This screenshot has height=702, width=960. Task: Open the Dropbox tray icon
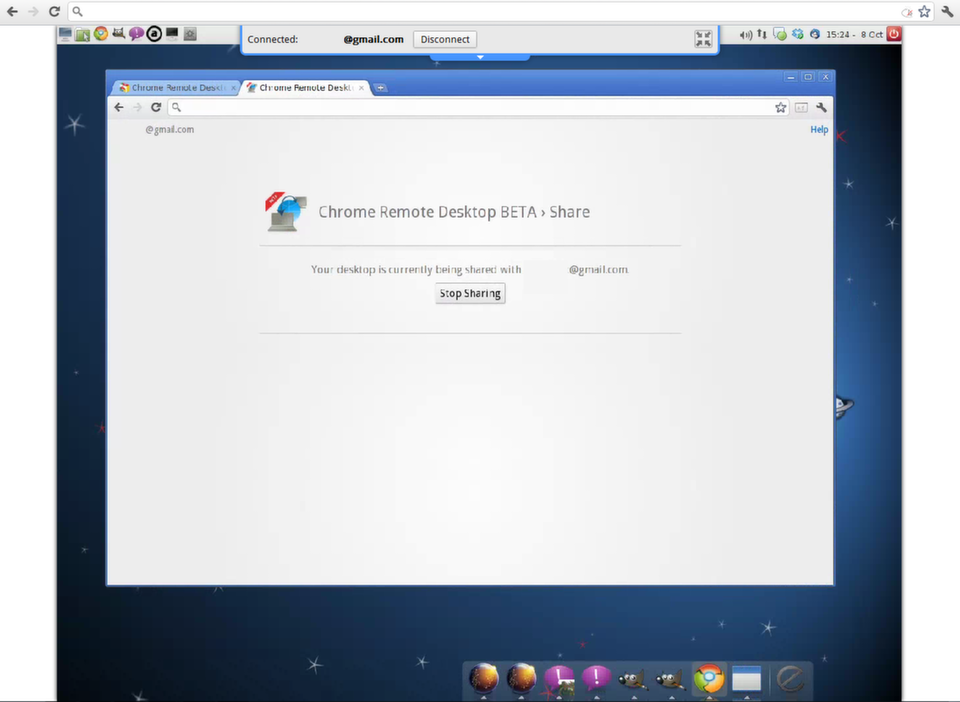pos(797,34)
